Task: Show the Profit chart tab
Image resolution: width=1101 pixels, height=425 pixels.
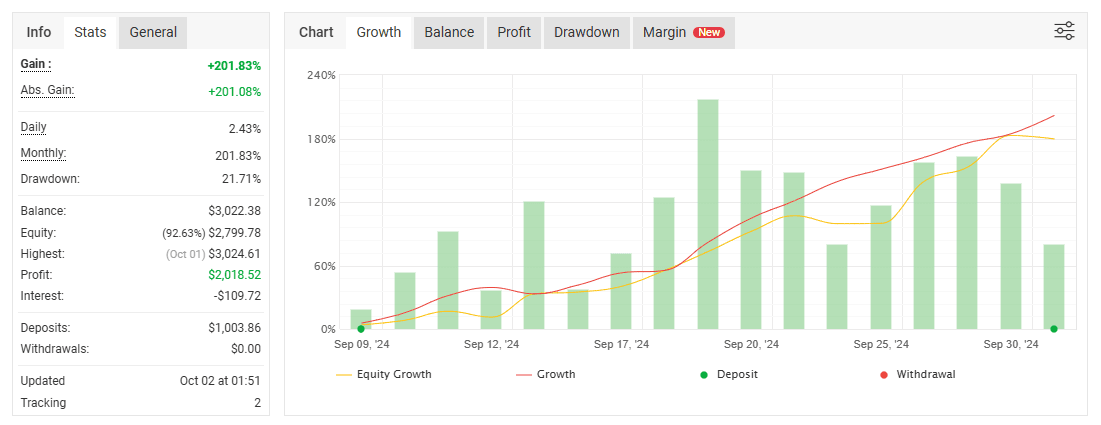Action: 514,32
